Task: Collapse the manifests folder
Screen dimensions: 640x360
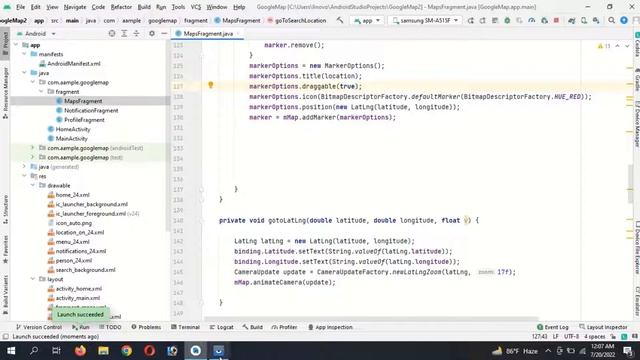Action: coord(24,54)
